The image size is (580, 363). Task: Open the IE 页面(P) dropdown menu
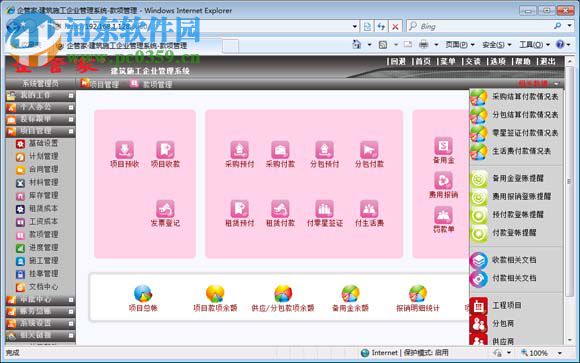(x=460, y=45)
